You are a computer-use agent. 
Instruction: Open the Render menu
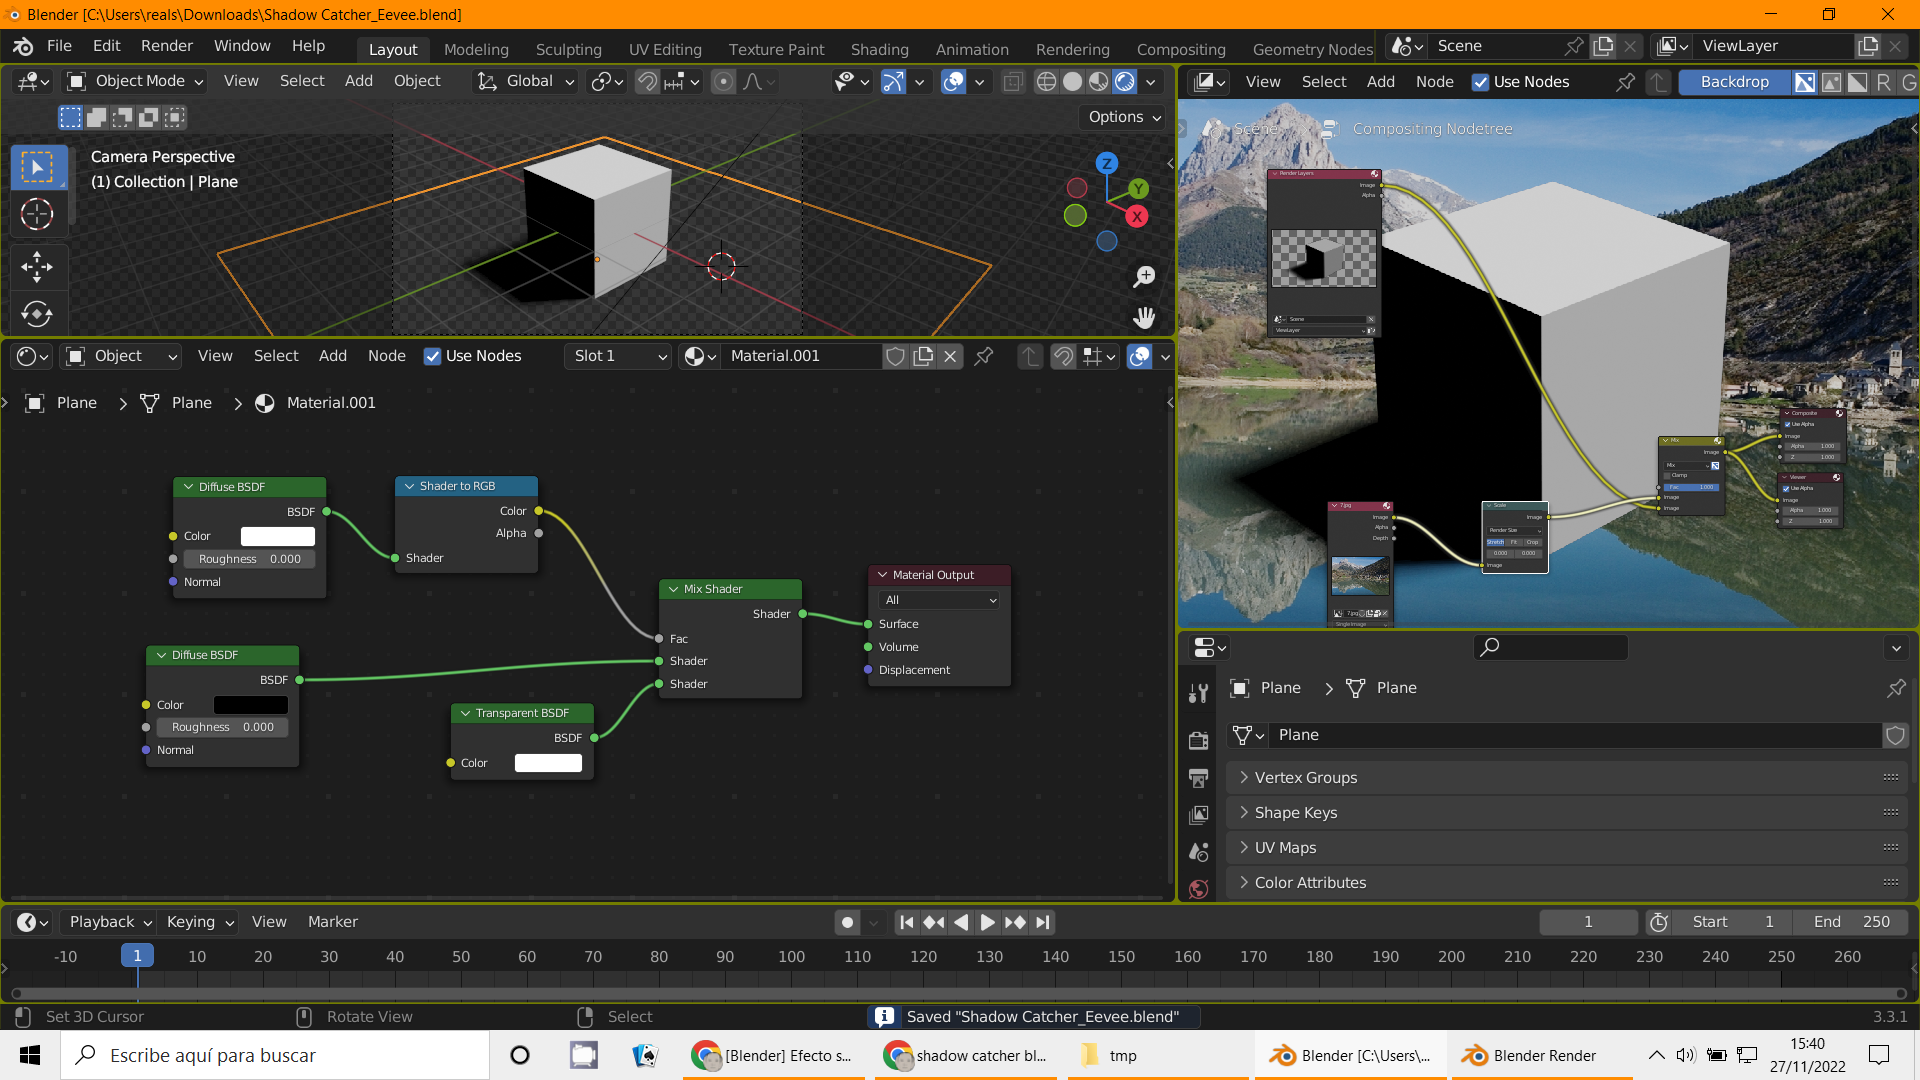166,46
